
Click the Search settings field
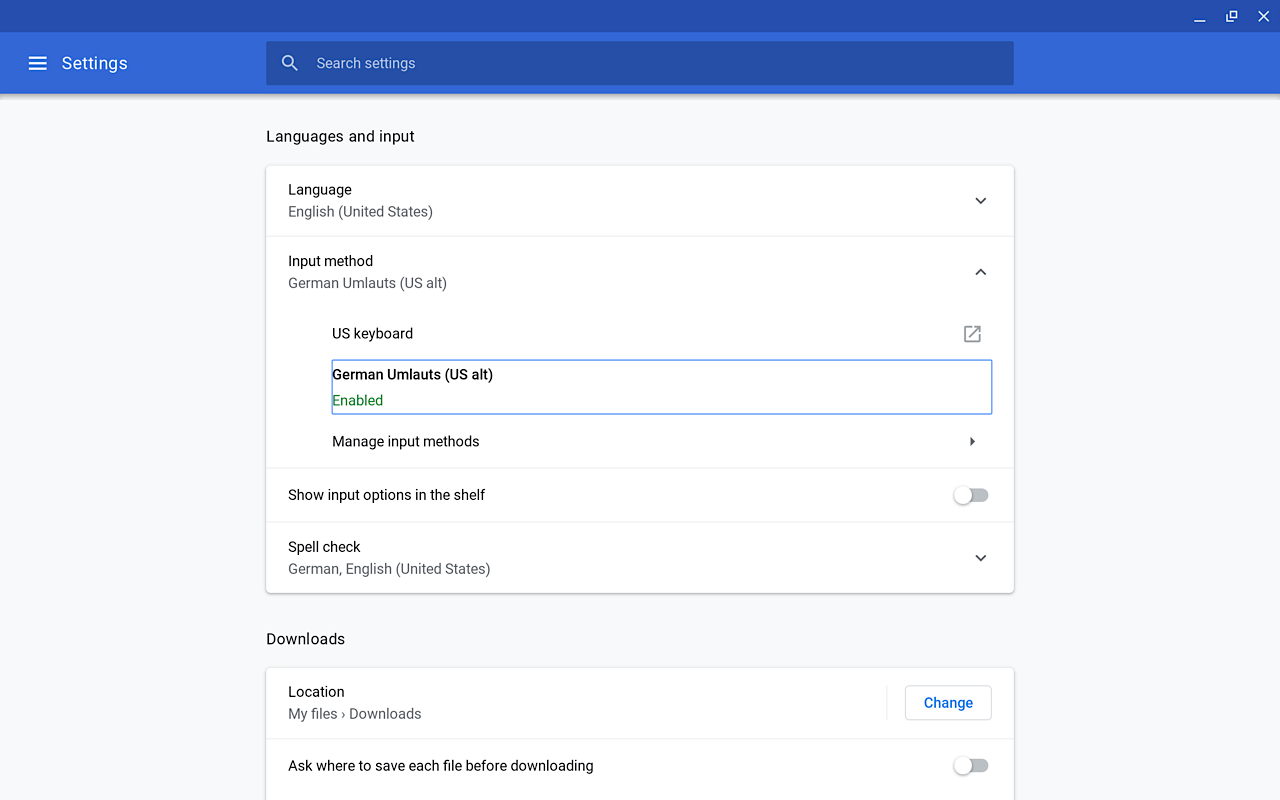point(650,63)
